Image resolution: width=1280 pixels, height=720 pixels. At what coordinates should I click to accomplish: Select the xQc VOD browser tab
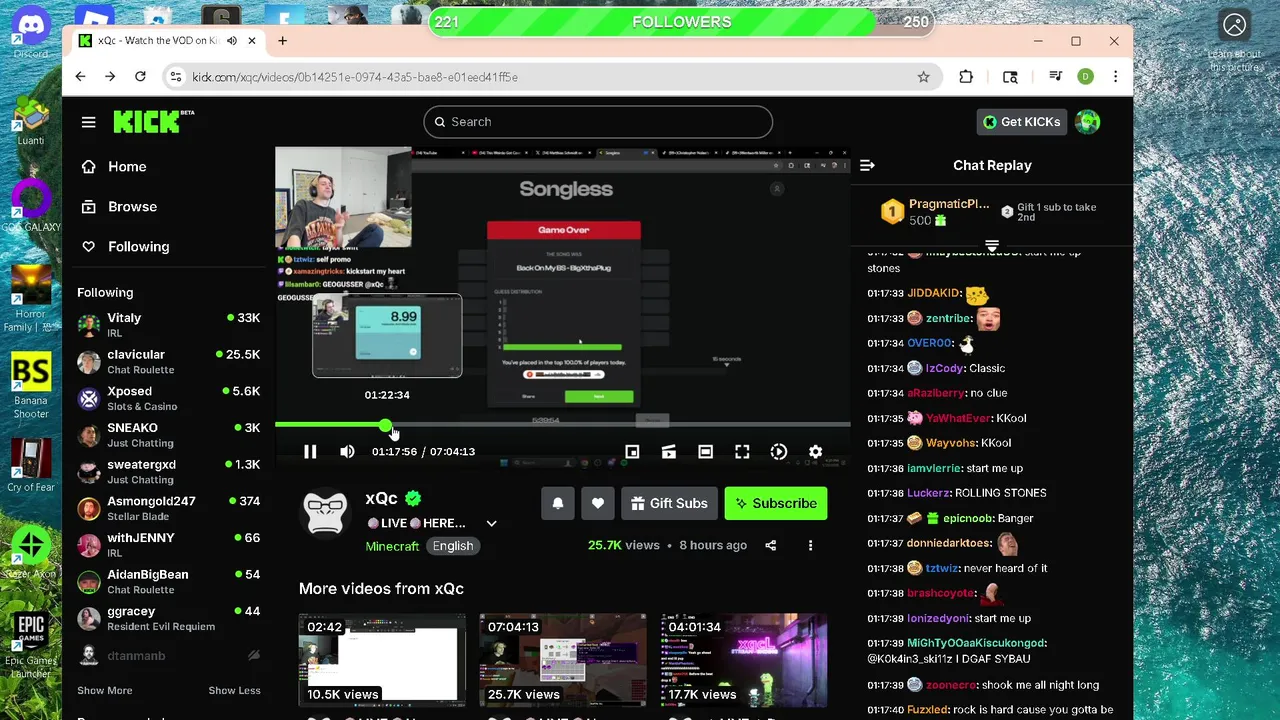(x=167, y=41)
